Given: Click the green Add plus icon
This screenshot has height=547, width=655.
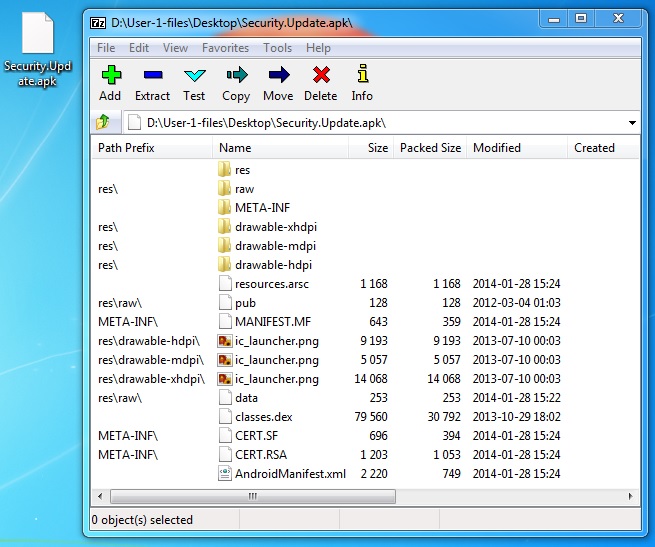Looking at the screenshot, I should [110, 75].
